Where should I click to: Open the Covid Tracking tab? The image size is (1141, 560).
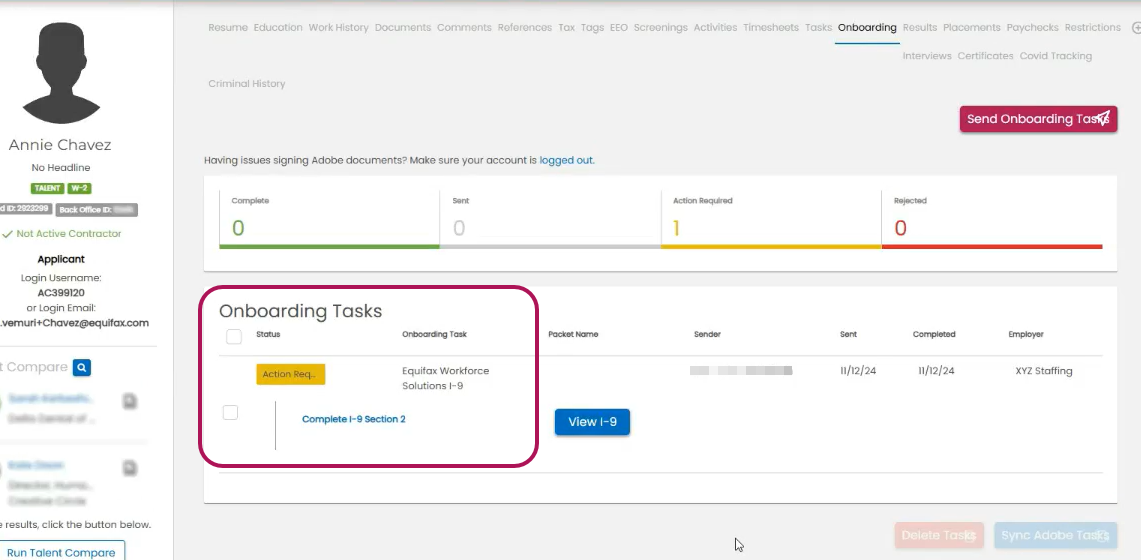(x=1055, y=56)
